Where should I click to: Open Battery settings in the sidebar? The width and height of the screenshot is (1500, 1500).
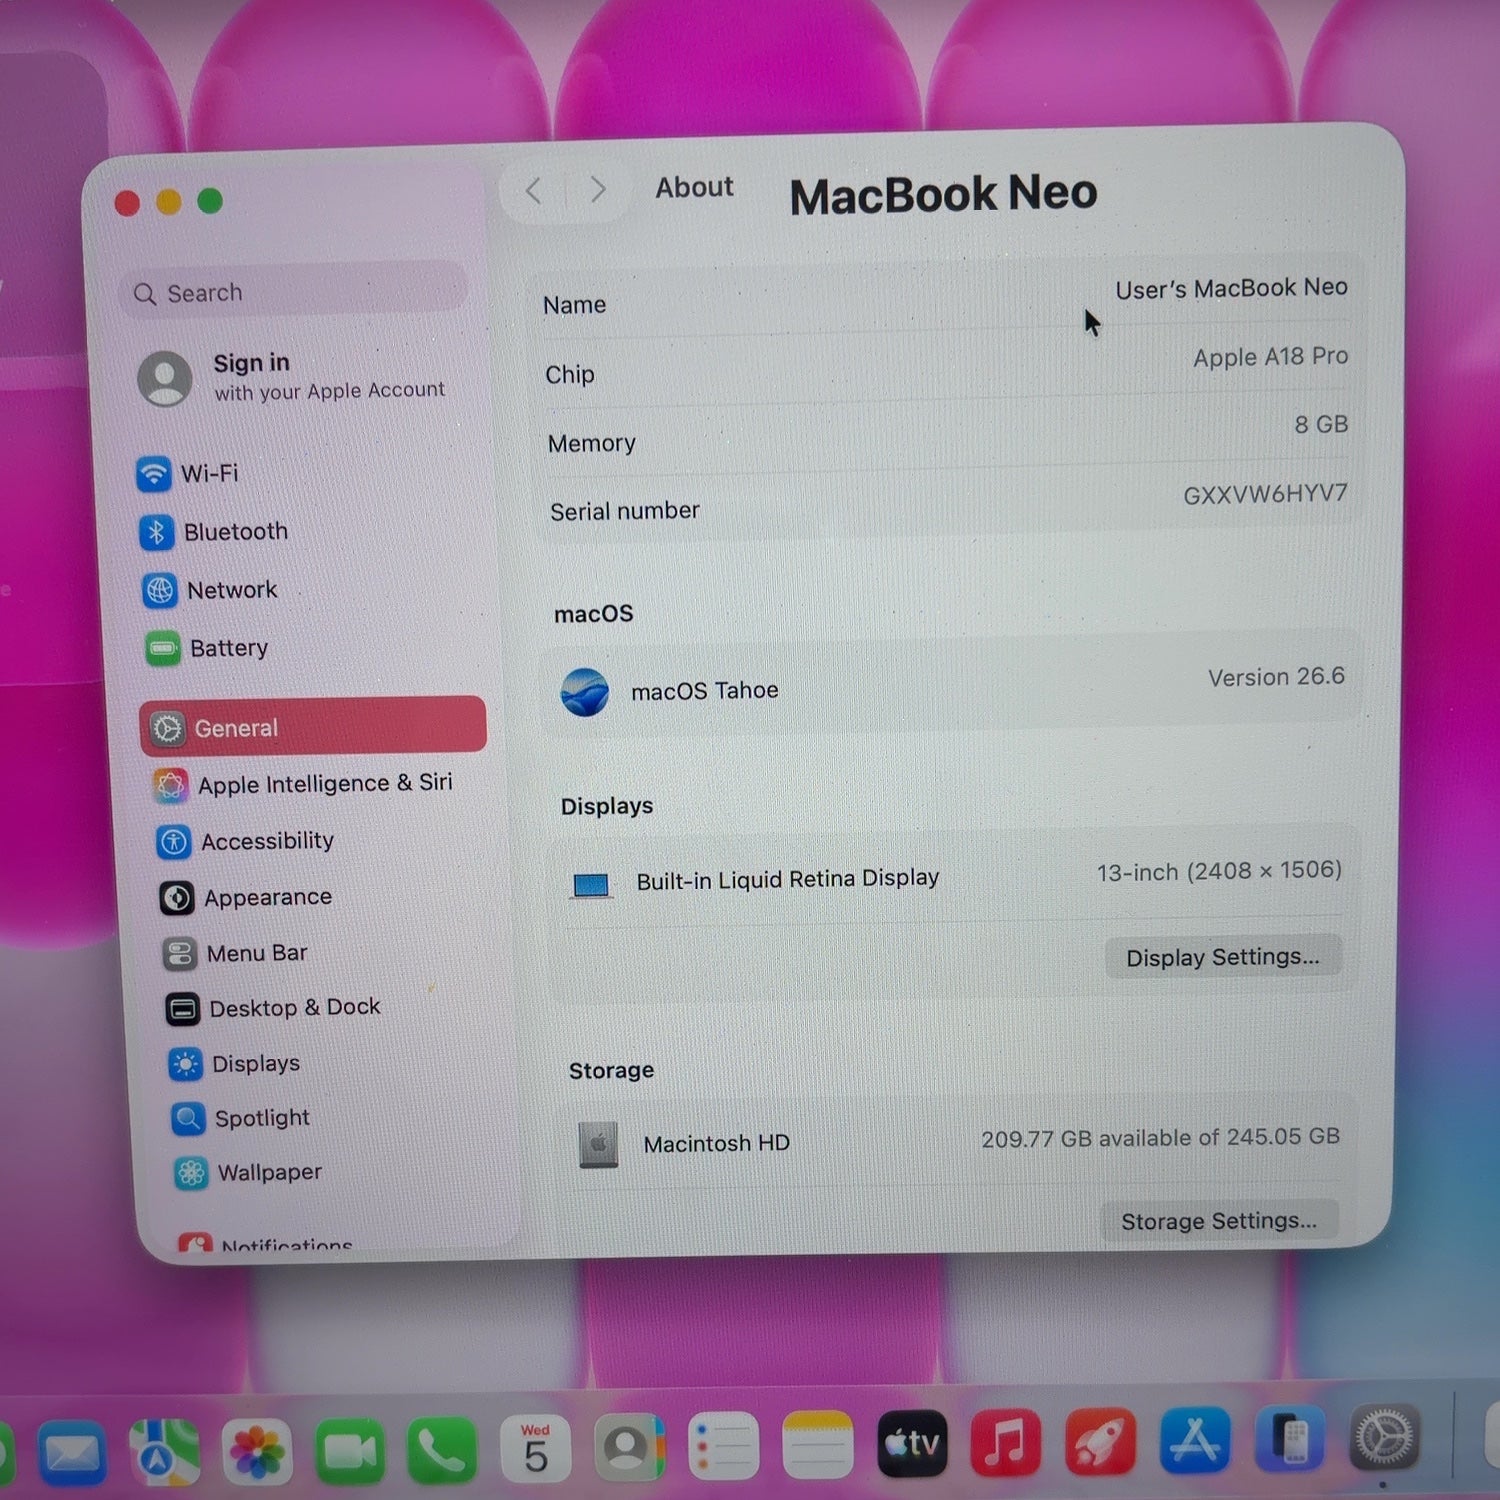207,648
